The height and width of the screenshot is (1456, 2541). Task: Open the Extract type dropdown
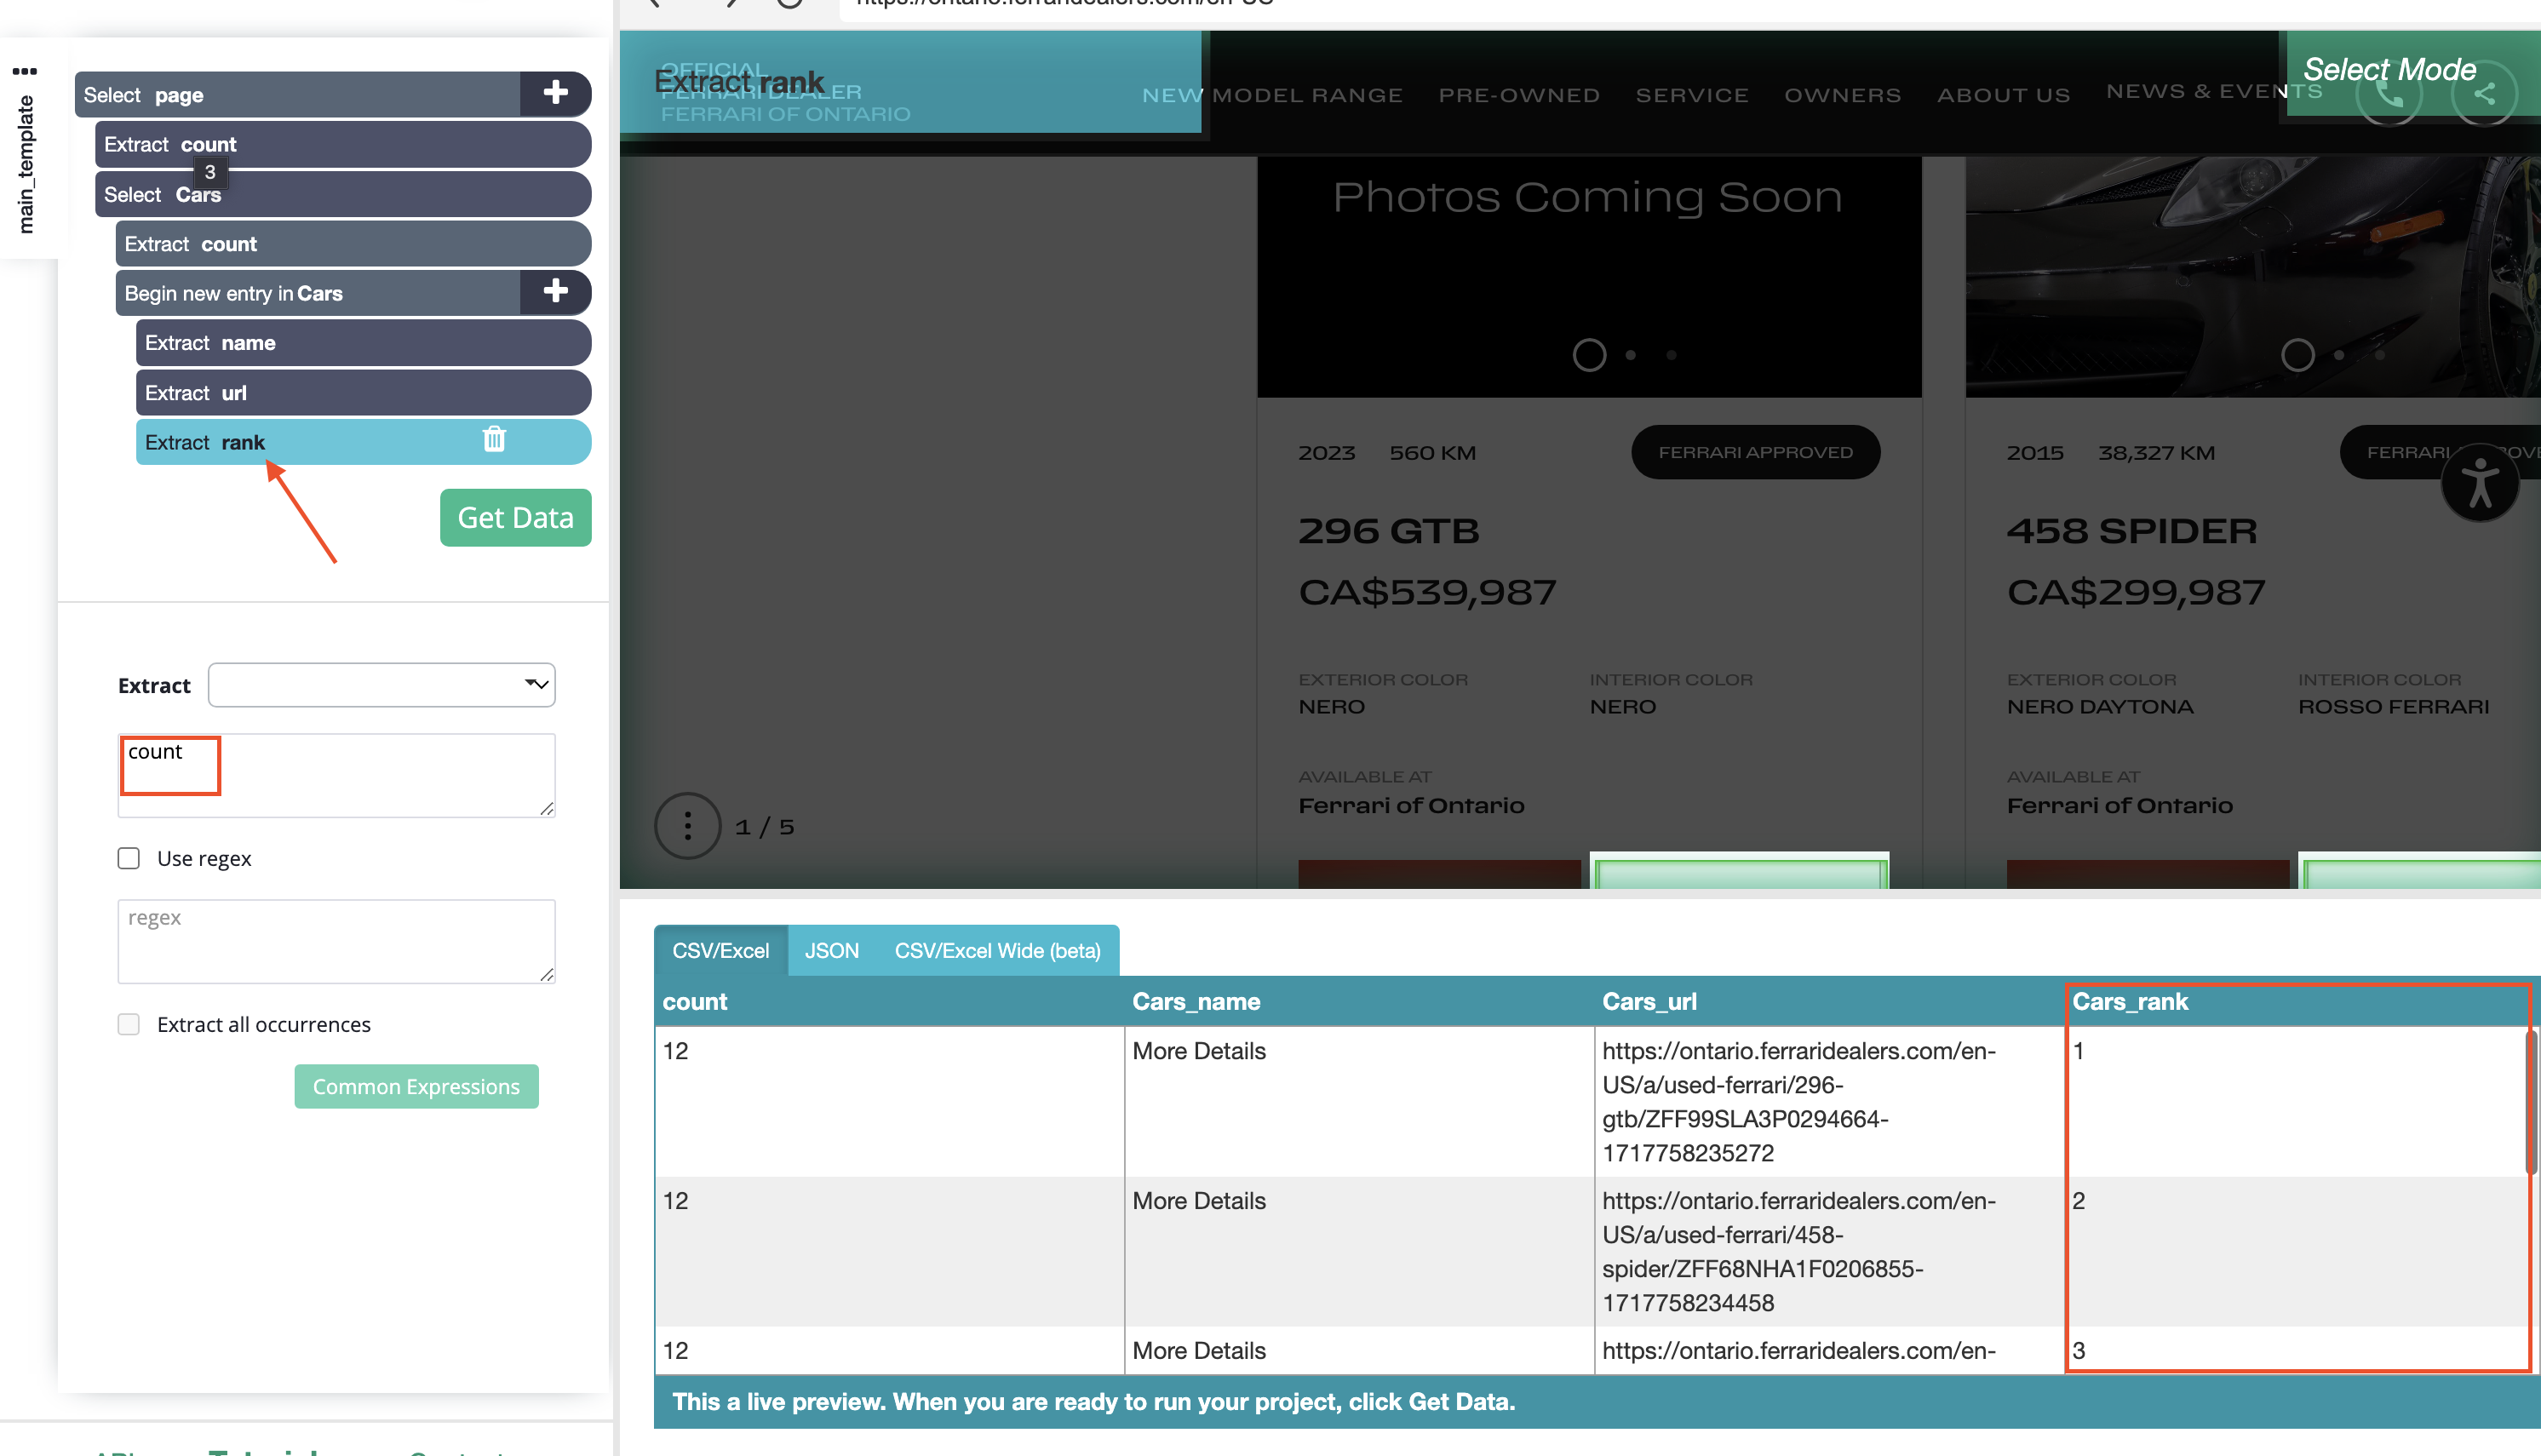tap(381, 685)
